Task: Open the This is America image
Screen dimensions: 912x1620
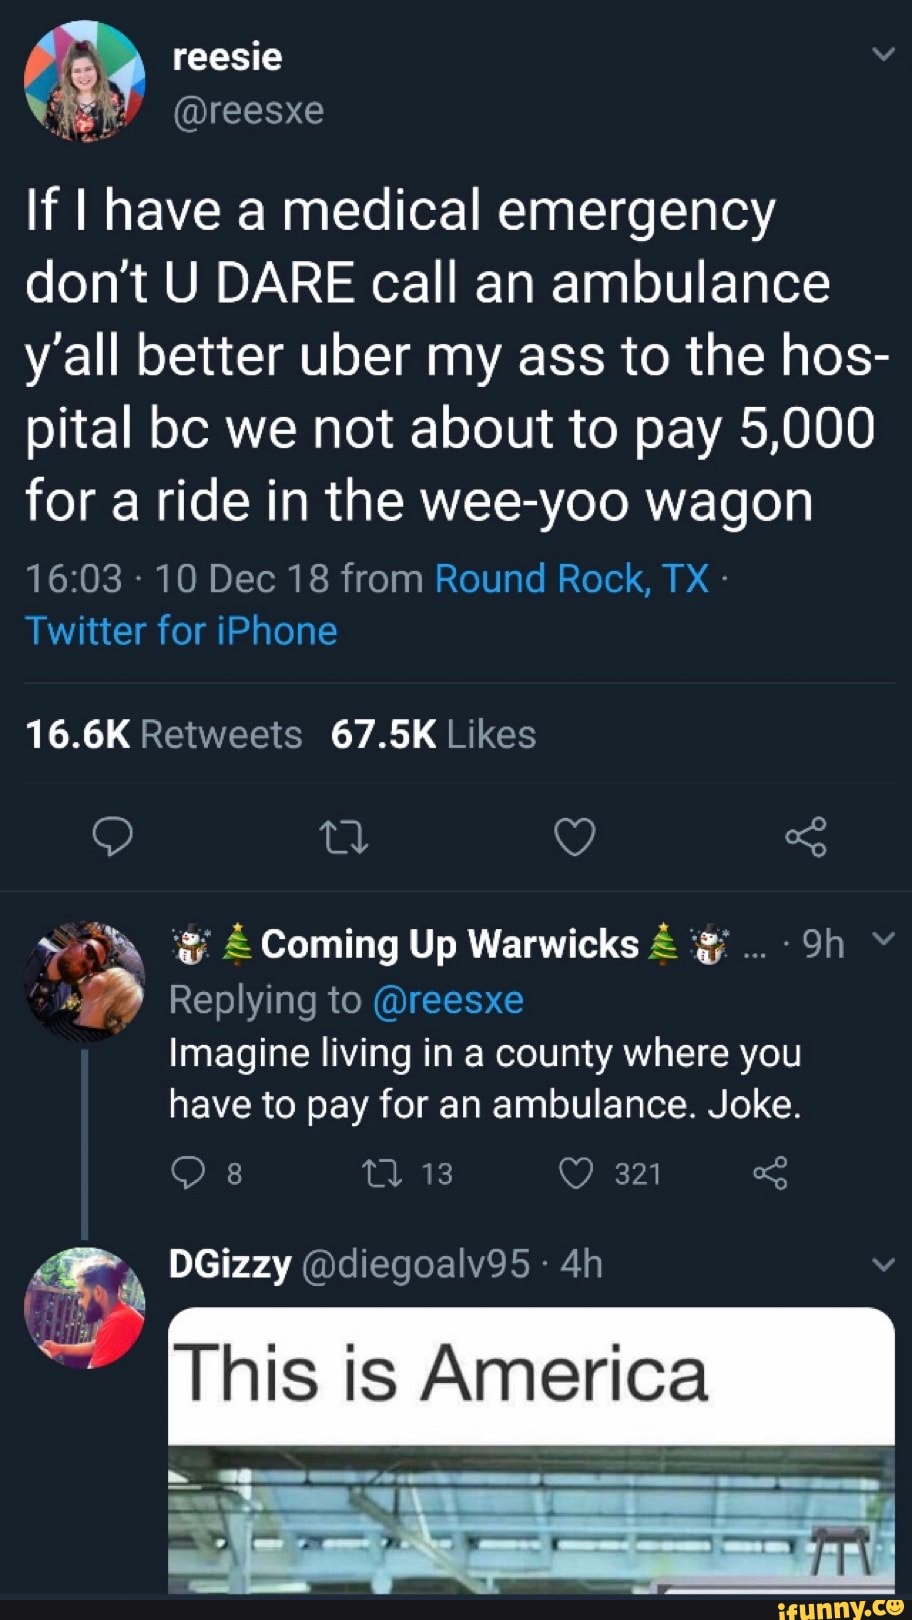Action: click(531, 1448)
